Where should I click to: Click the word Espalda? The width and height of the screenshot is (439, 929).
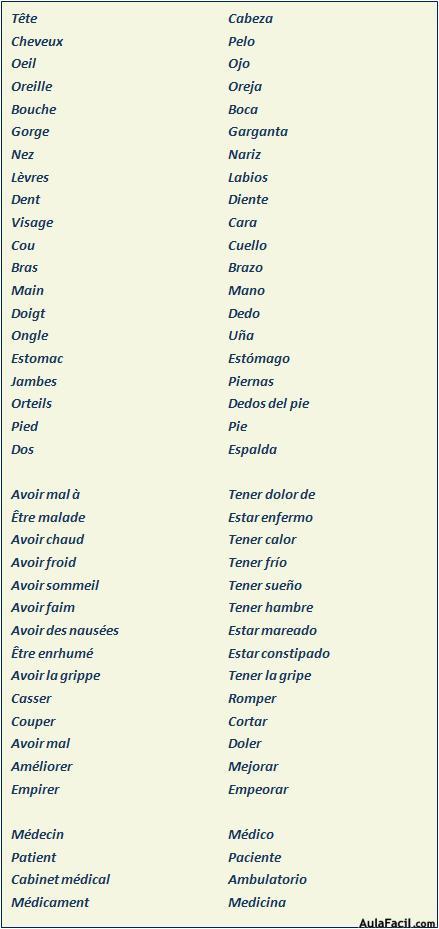point(252,449)
